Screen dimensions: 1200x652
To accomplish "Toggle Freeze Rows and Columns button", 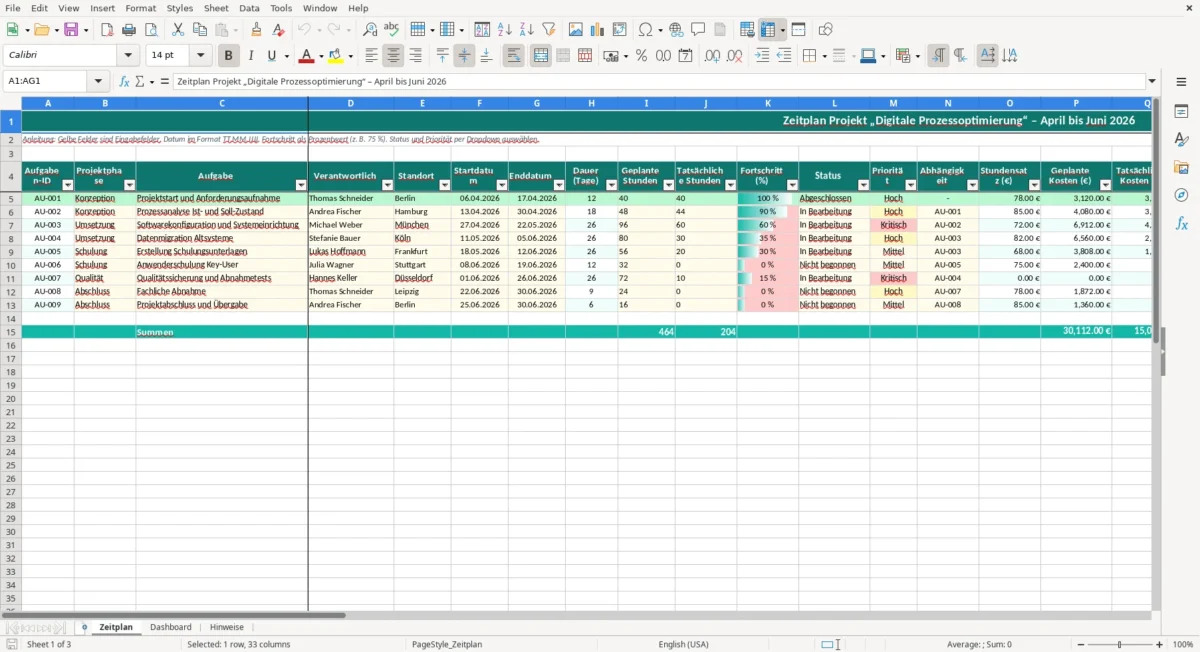I will click(x=768, y=30).
